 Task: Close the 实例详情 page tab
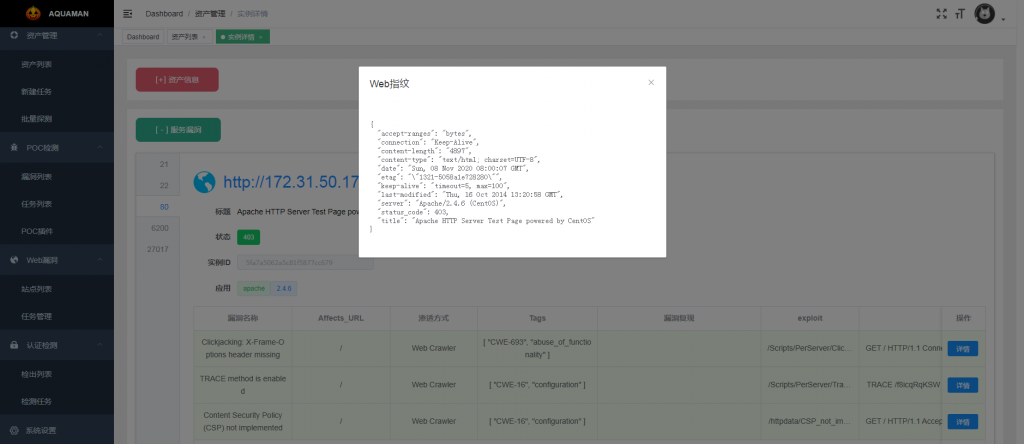261,37
